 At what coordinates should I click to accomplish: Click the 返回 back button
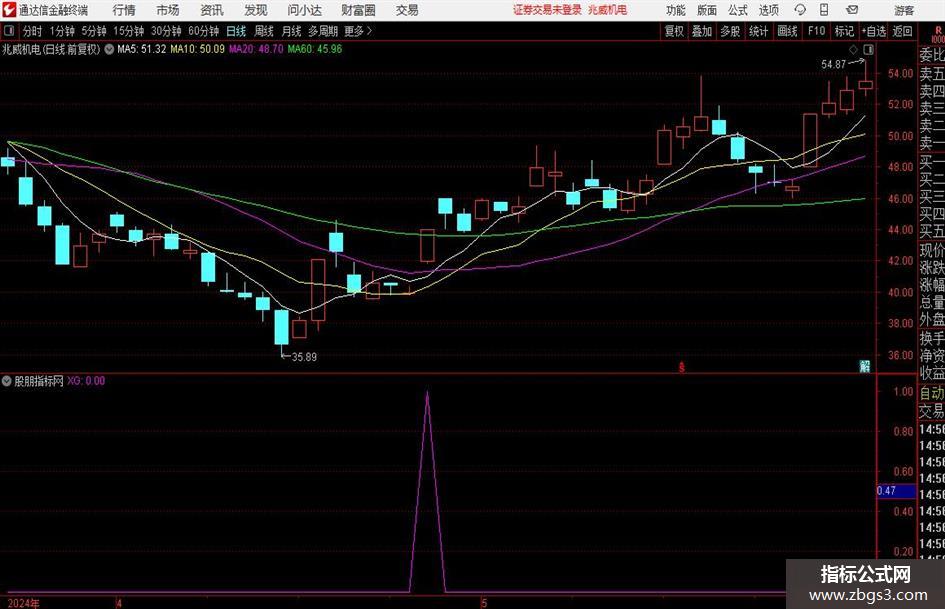(x=902, y=31)
